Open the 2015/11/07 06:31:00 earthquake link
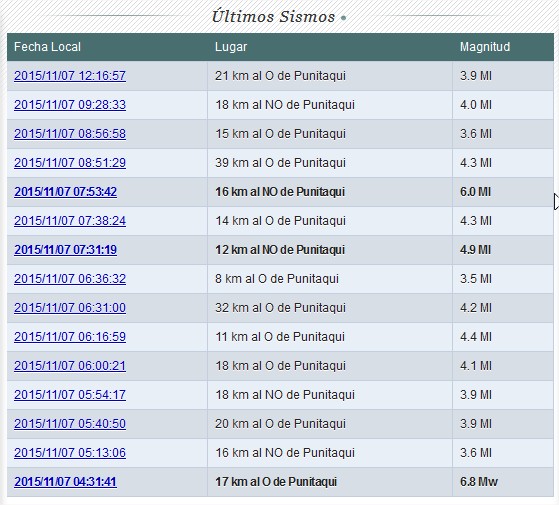The width and height of the screenshot is (559, 505). coord(70,308)
